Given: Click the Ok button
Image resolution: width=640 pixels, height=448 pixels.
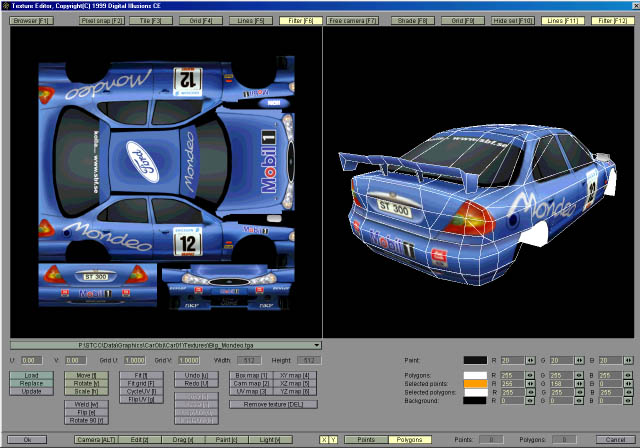Looking at the screenshot, I should pos(27,439).
